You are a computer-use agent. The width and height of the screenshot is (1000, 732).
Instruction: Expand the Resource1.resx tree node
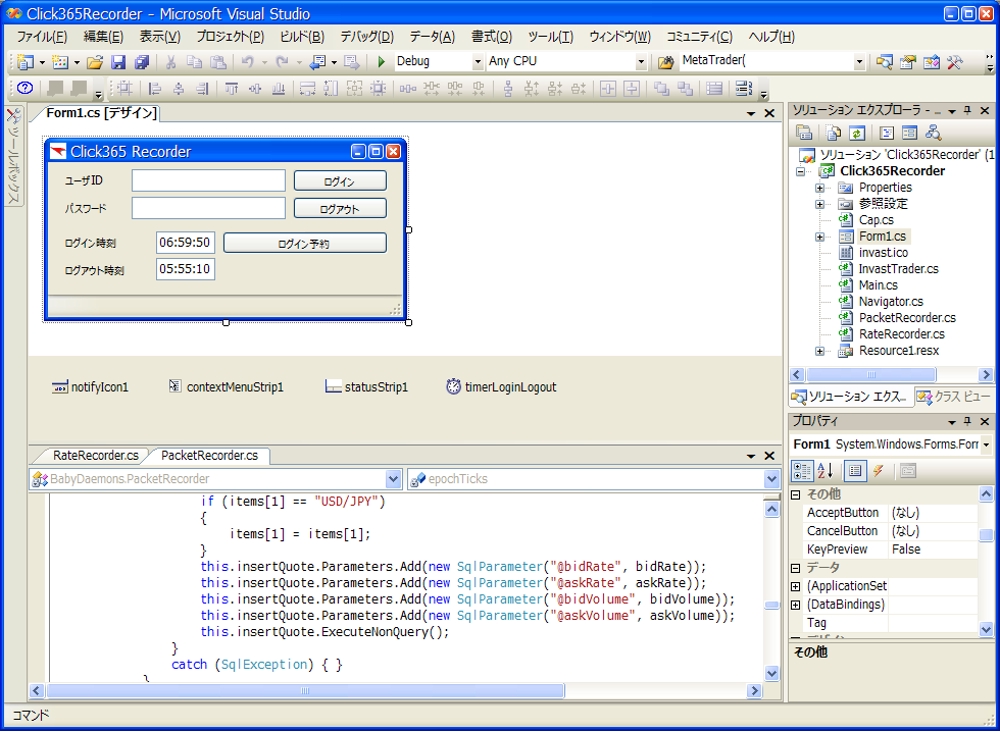click(820, 351)
